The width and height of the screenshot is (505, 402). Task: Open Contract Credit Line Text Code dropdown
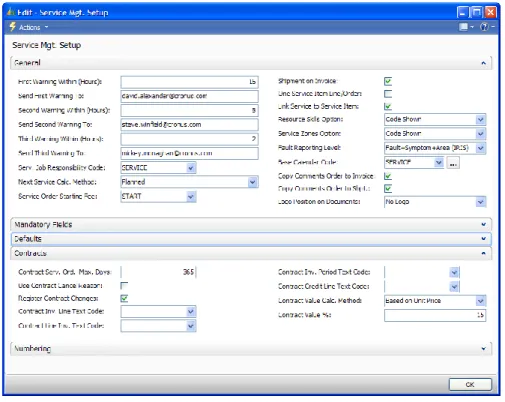[x=454, y=286]
